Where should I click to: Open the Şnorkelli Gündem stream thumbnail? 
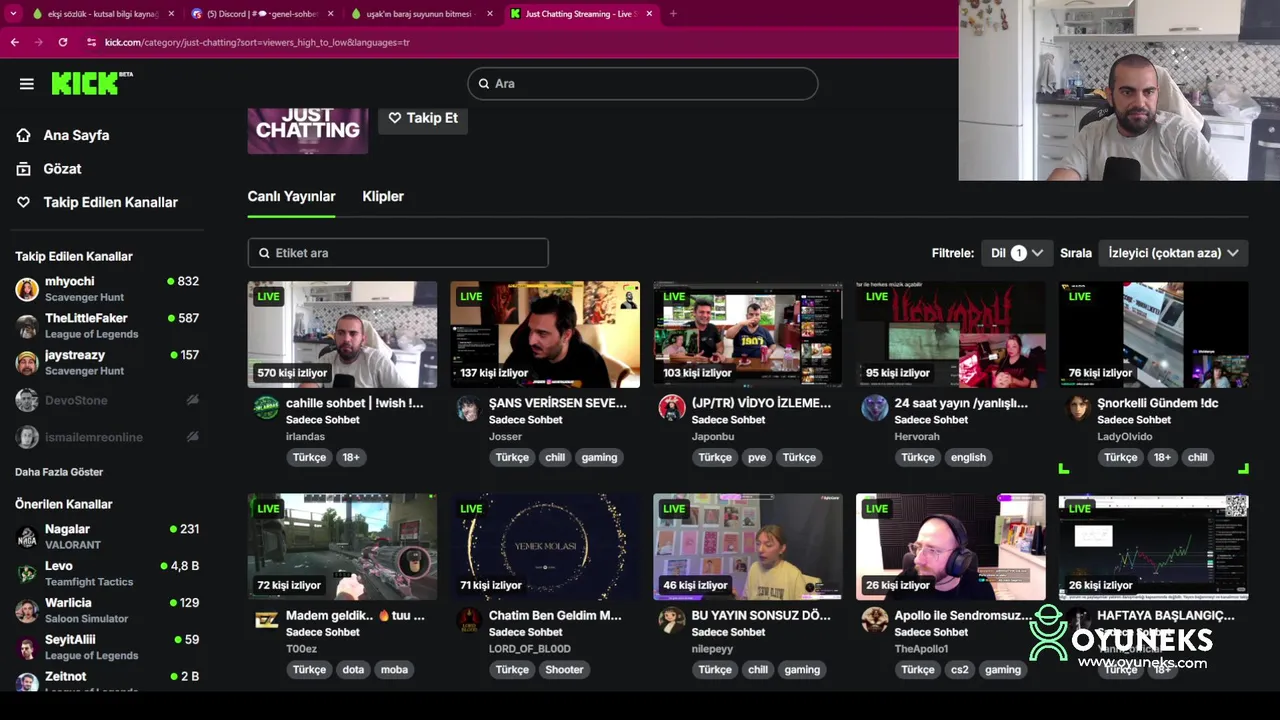[1153, 334]
